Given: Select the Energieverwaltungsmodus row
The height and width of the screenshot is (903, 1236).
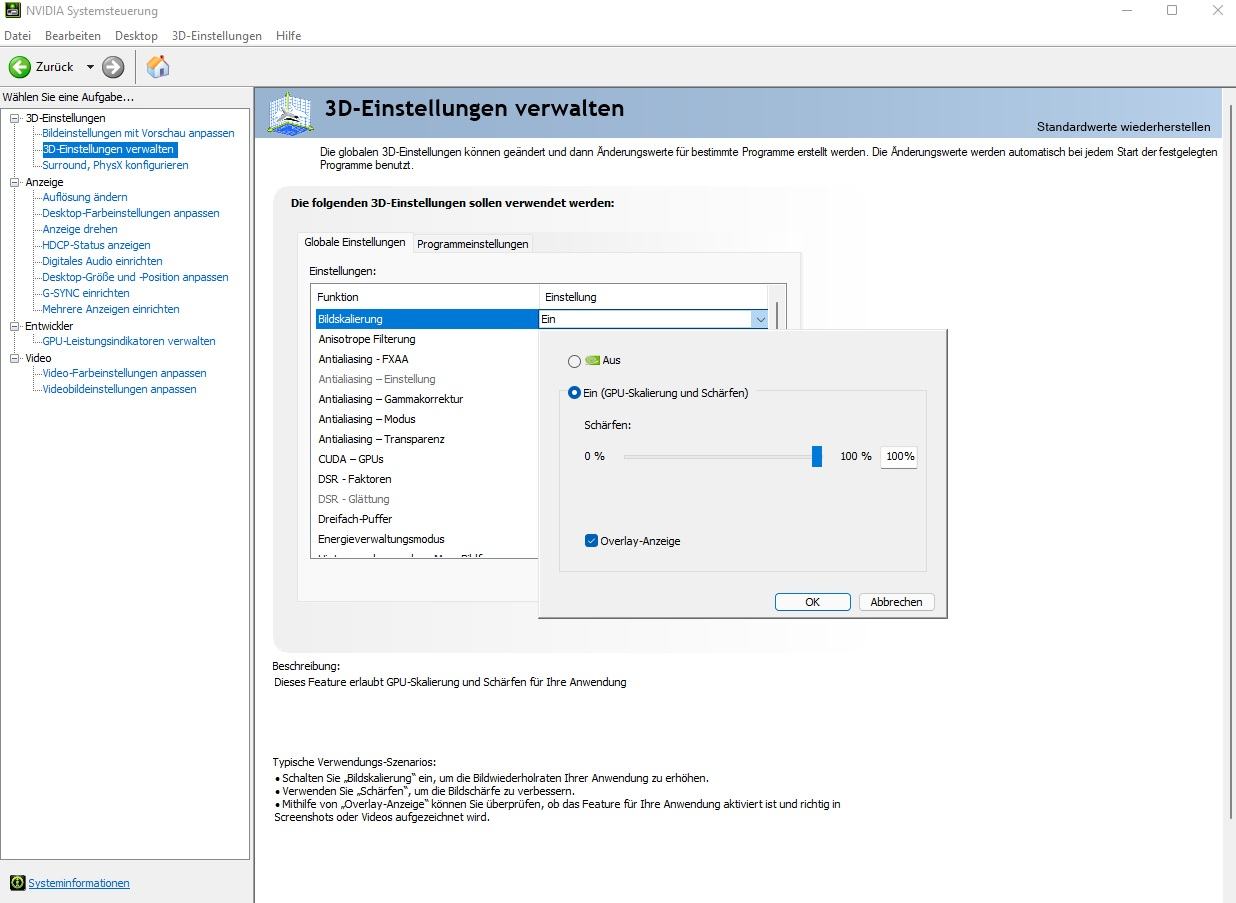Looking at the screenshot, I should pos(427,539).
